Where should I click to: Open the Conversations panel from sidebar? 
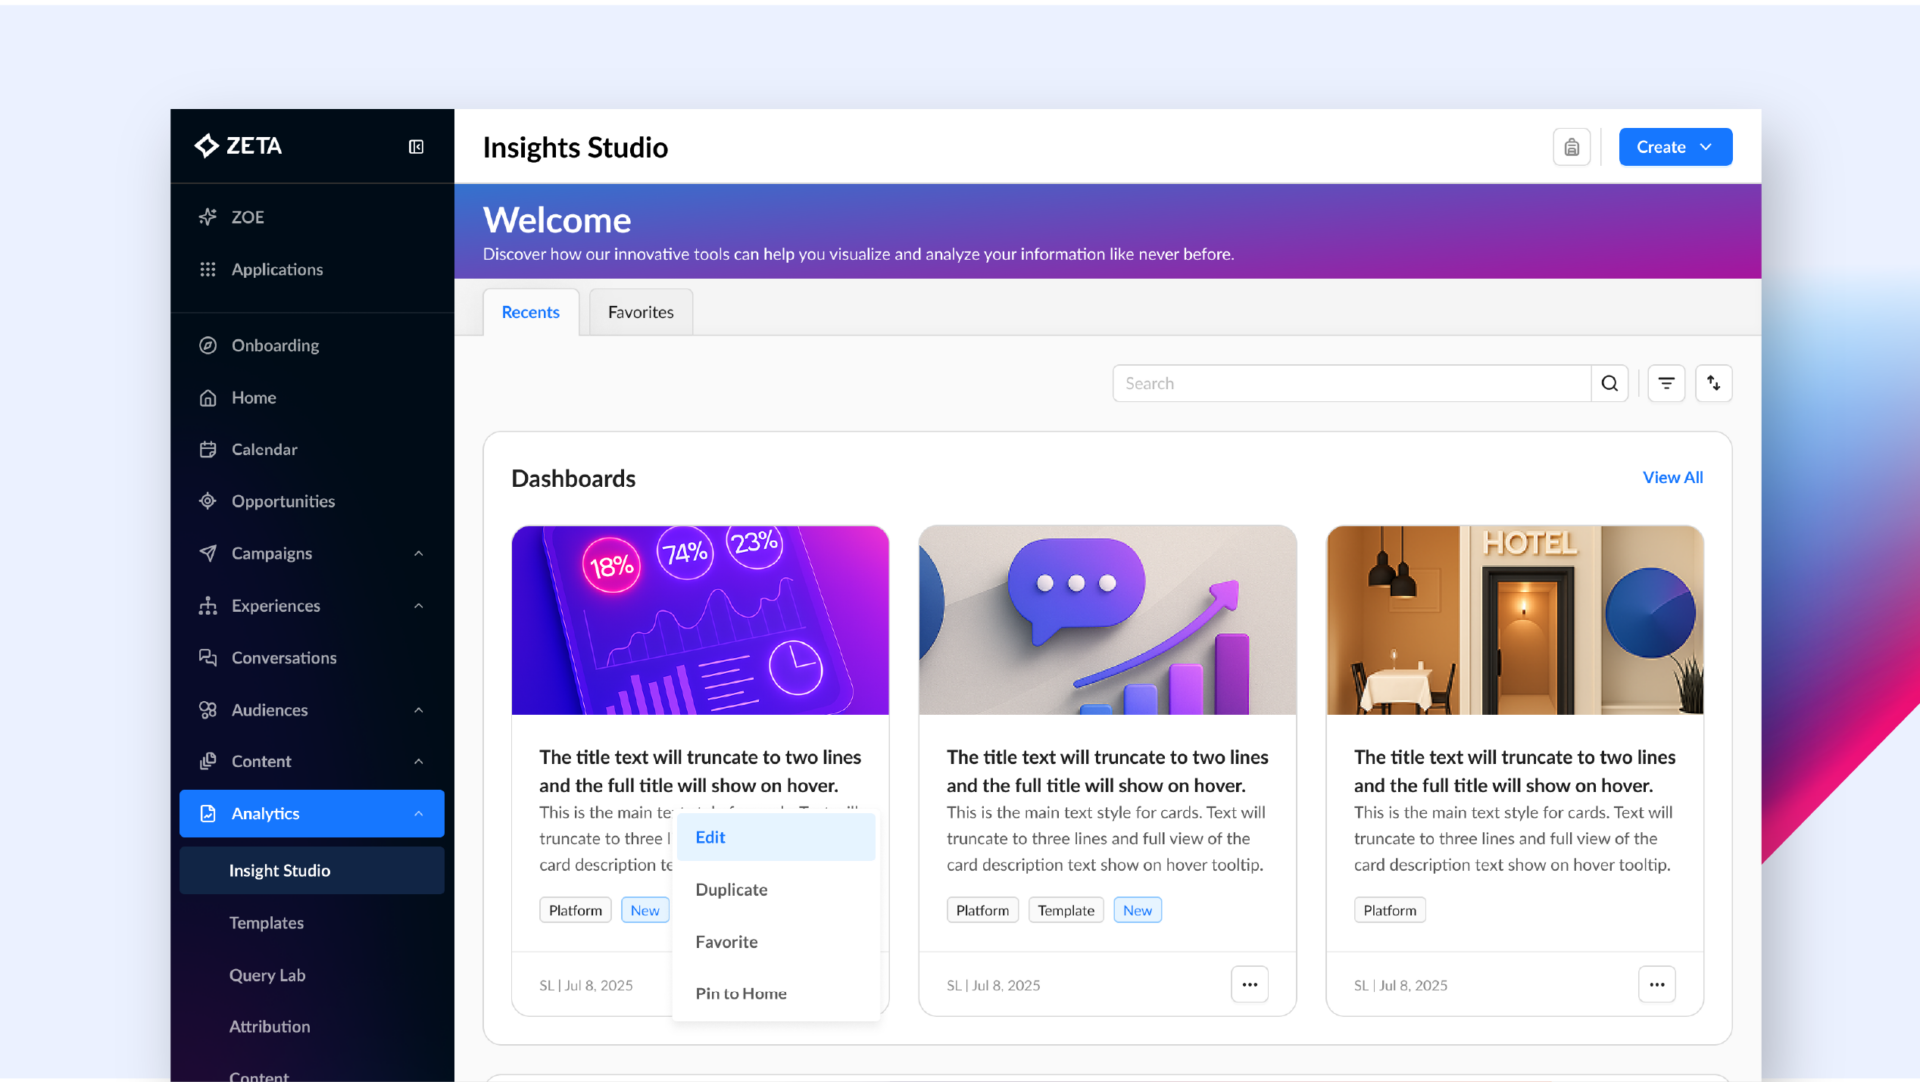click(284, 657)
